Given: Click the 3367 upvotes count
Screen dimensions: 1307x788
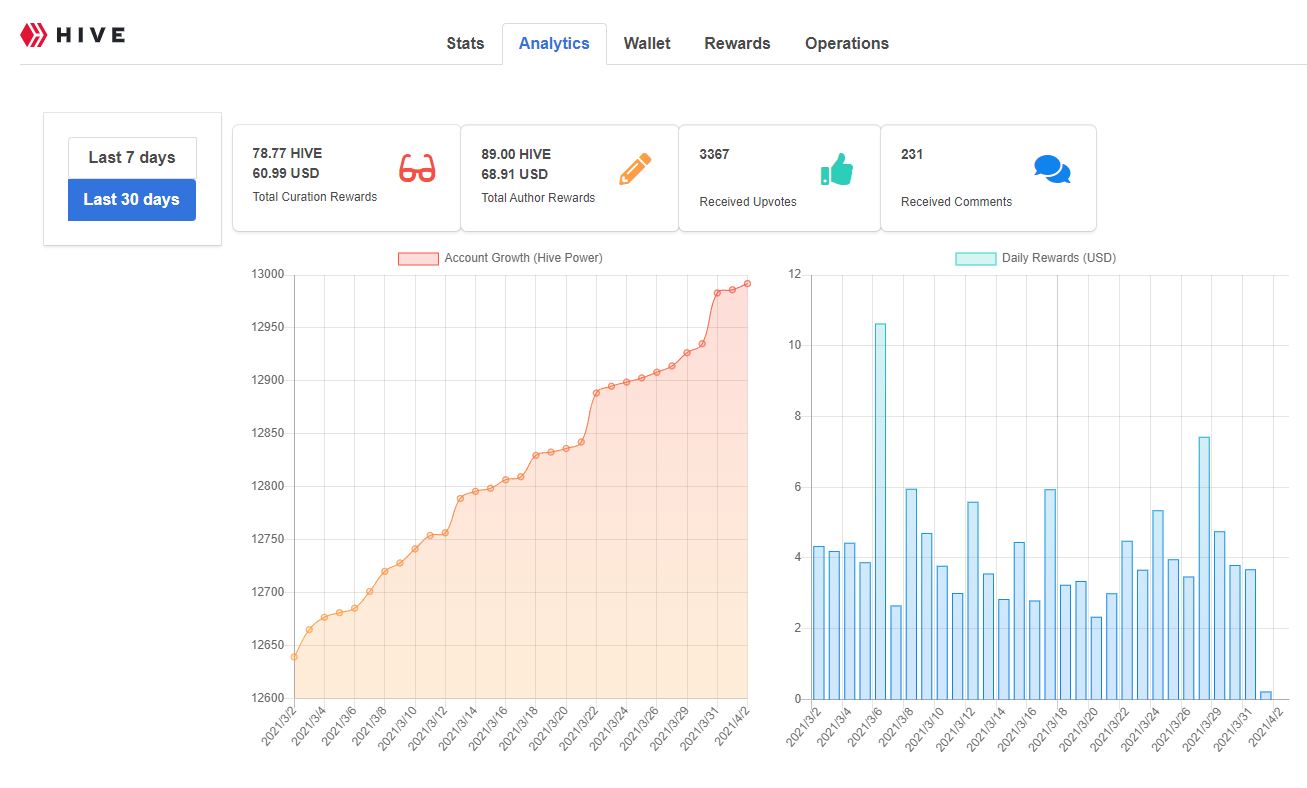Looking at the screenshot, I should tap(714, 154).
